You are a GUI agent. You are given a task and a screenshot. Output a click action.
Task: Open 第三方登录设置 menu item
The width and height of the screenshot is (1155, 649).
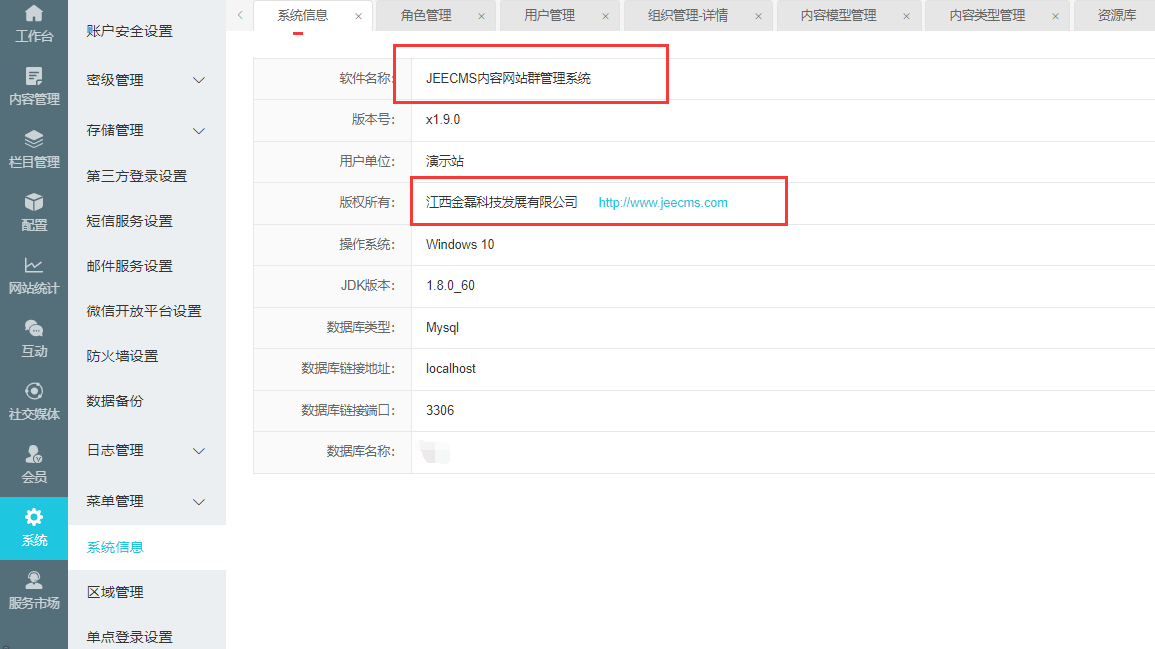pyautogui.click(x=136, y=176)
